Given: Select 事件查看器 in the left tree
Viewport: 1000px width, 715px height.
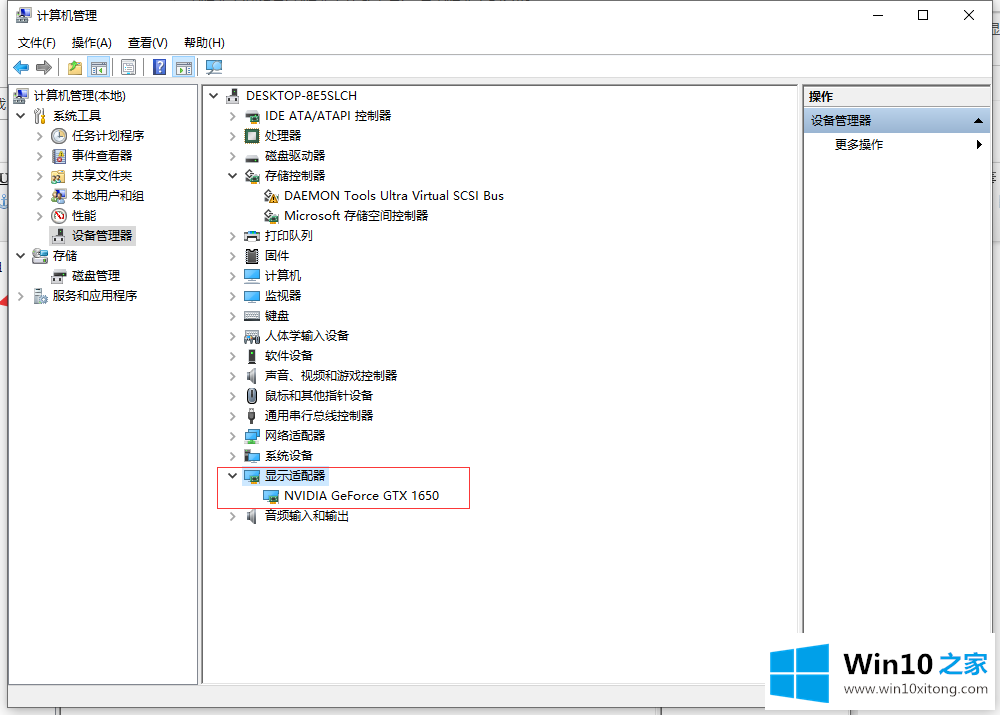Looking at the screenshot, I should click(102, 156).
